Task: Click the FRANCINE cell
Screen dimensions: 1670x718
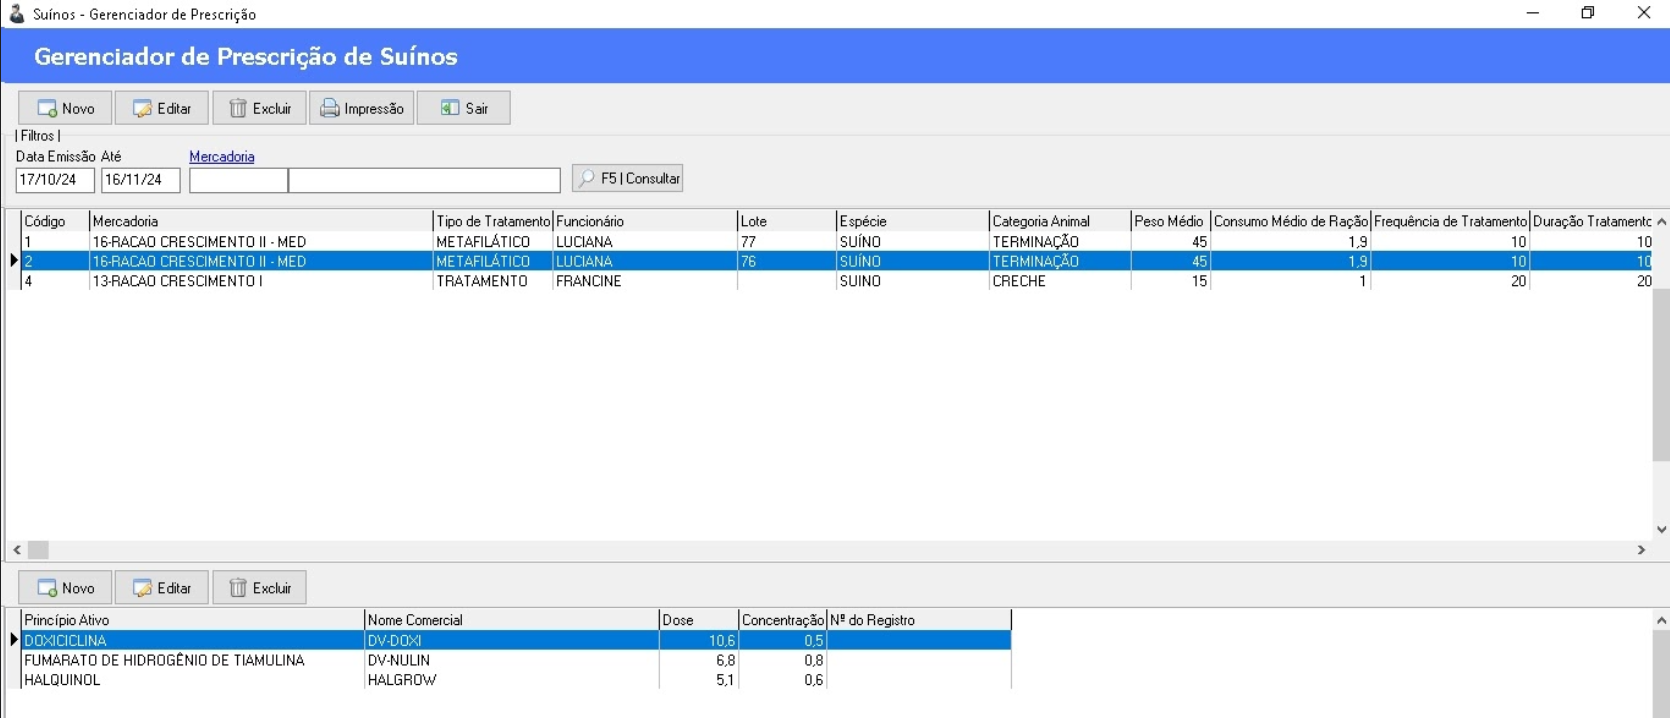Action: 645,281
